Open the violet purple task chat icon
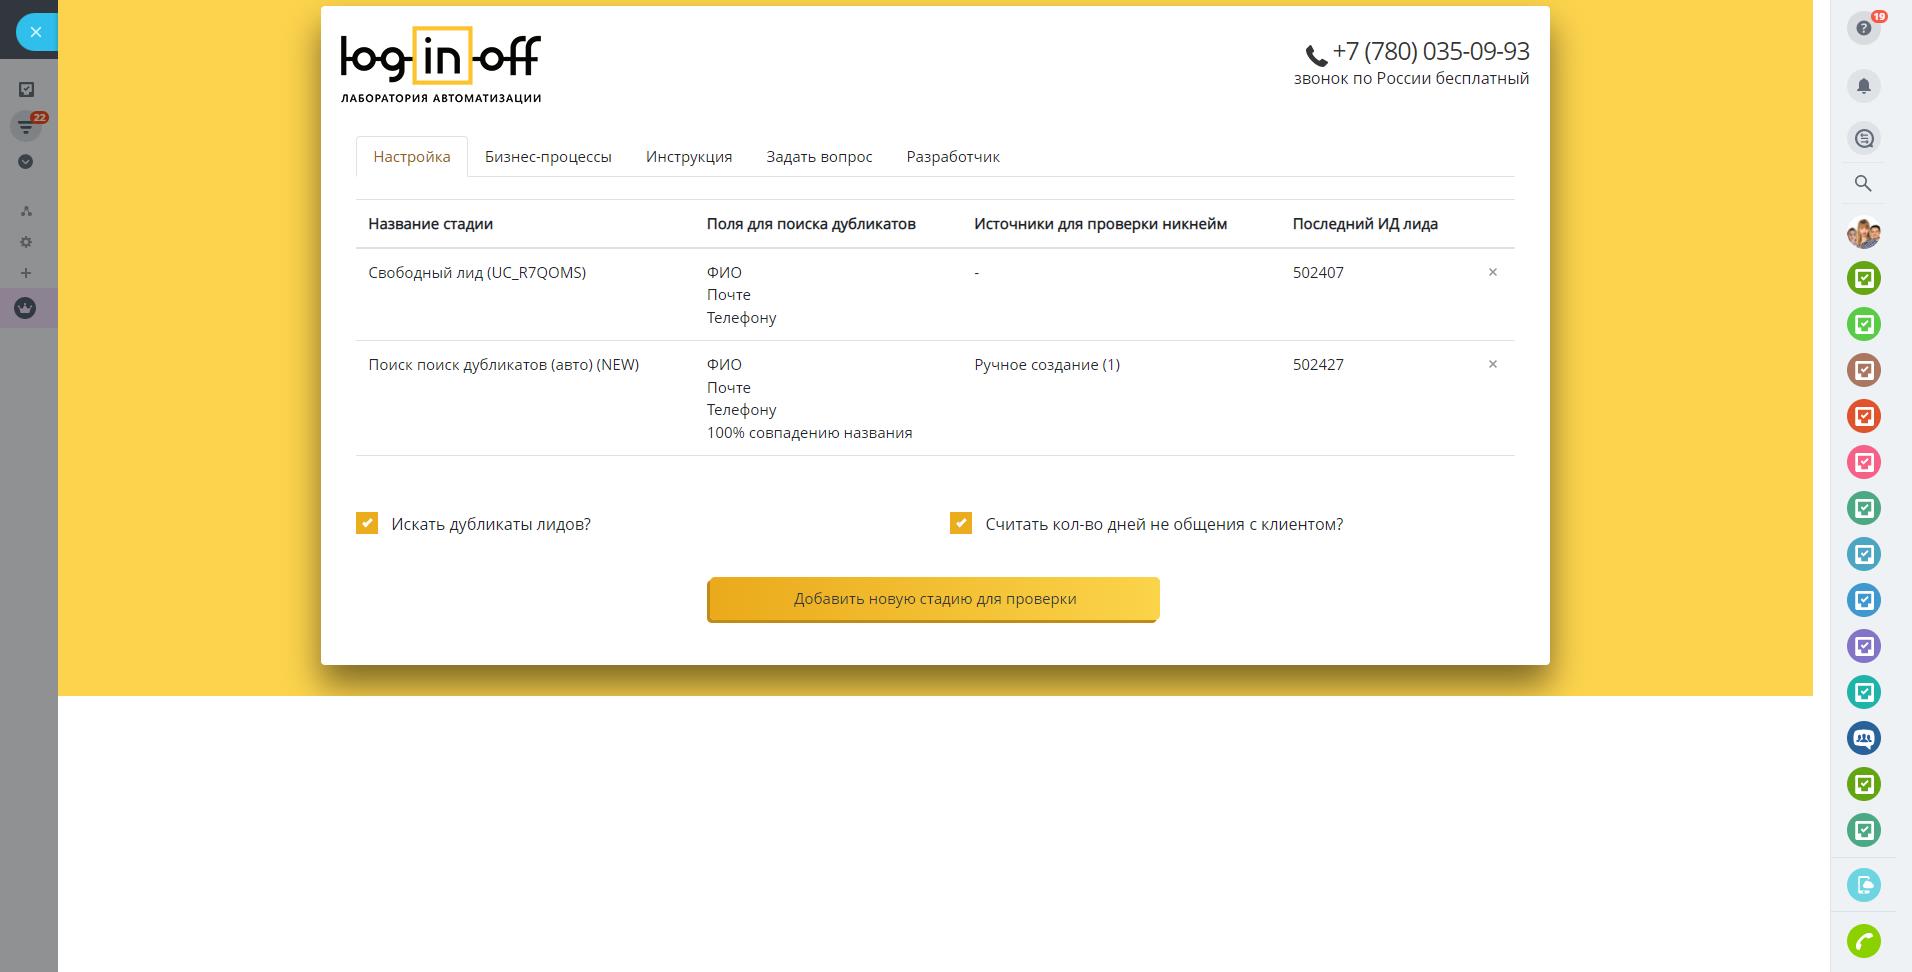This screenshot has width=1912, height=972. tap(1864, 646)
